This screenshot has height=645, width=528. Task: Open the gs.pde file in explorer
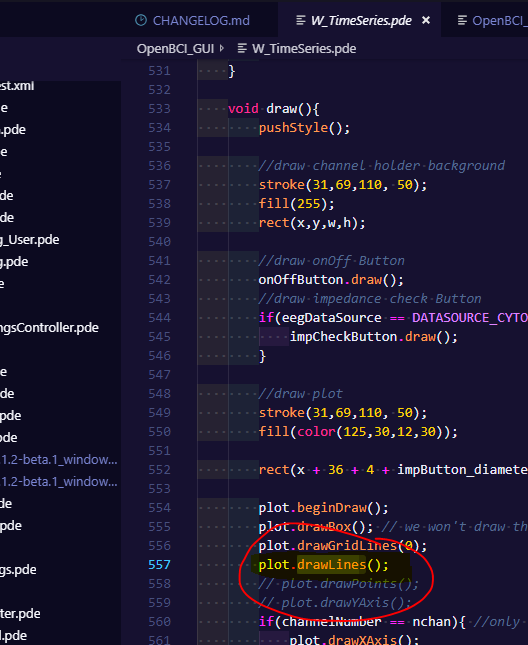18,570
